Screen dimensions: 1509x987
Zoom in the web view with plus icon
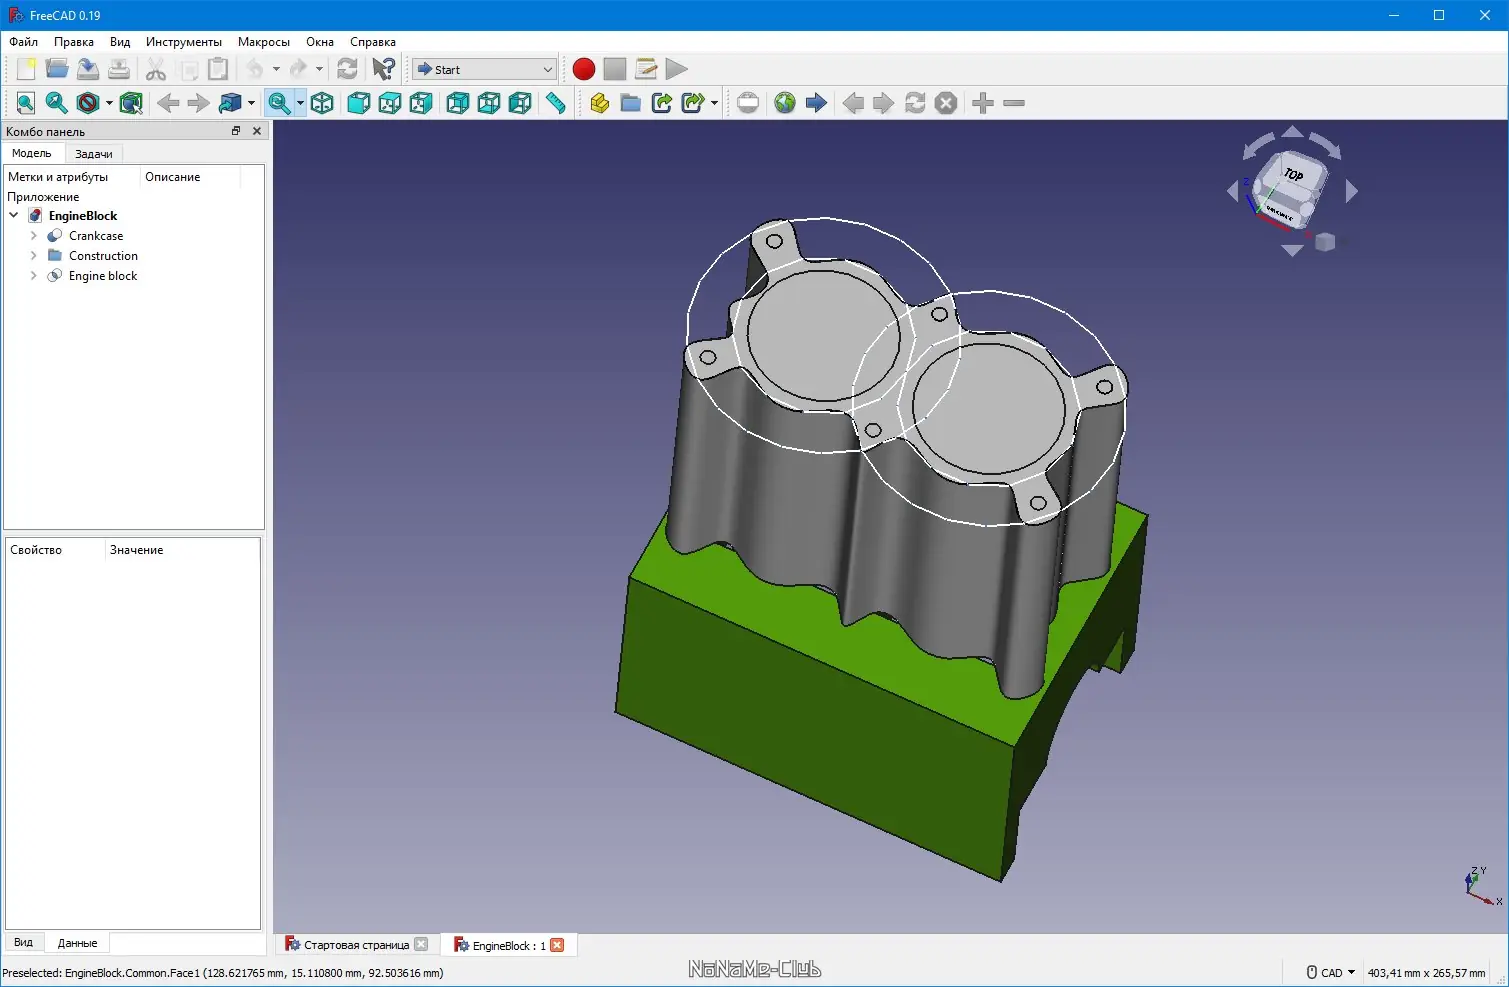[983, 103]
